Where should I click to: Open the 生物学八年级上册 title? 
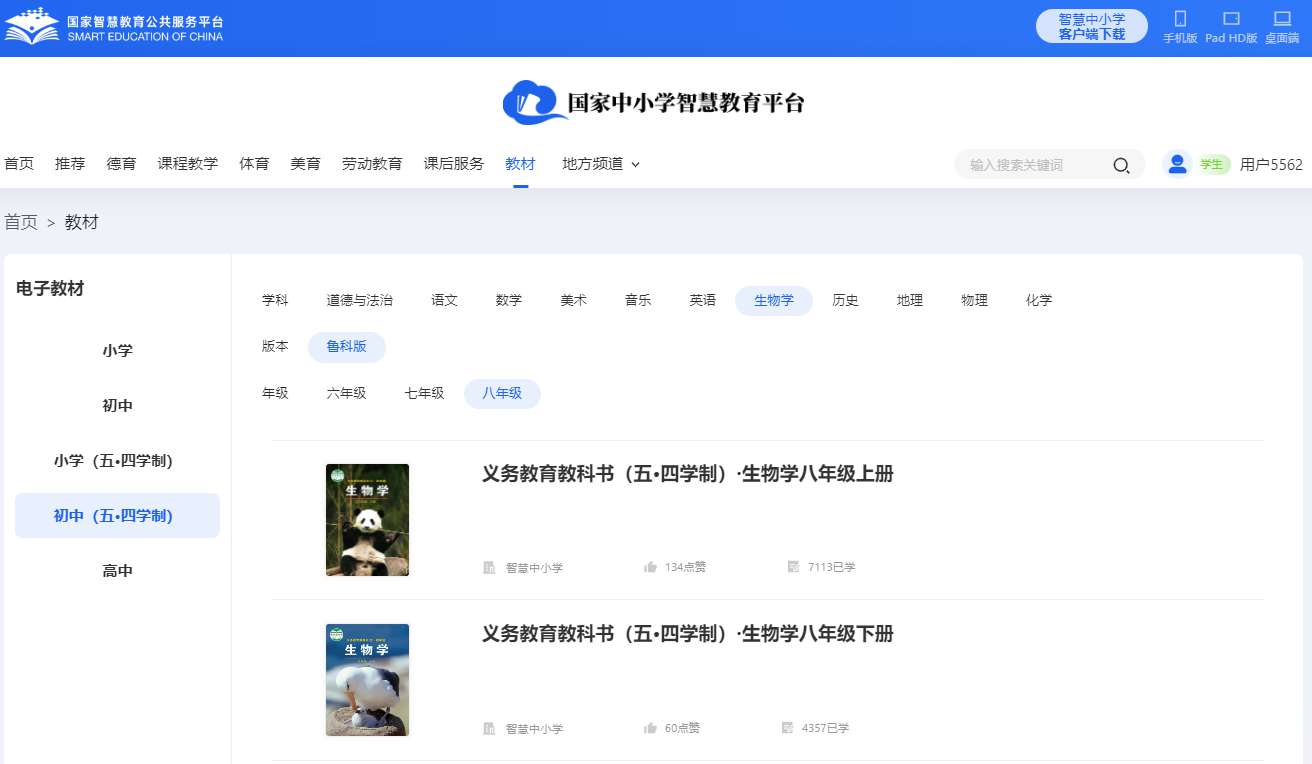click(688, 474)
